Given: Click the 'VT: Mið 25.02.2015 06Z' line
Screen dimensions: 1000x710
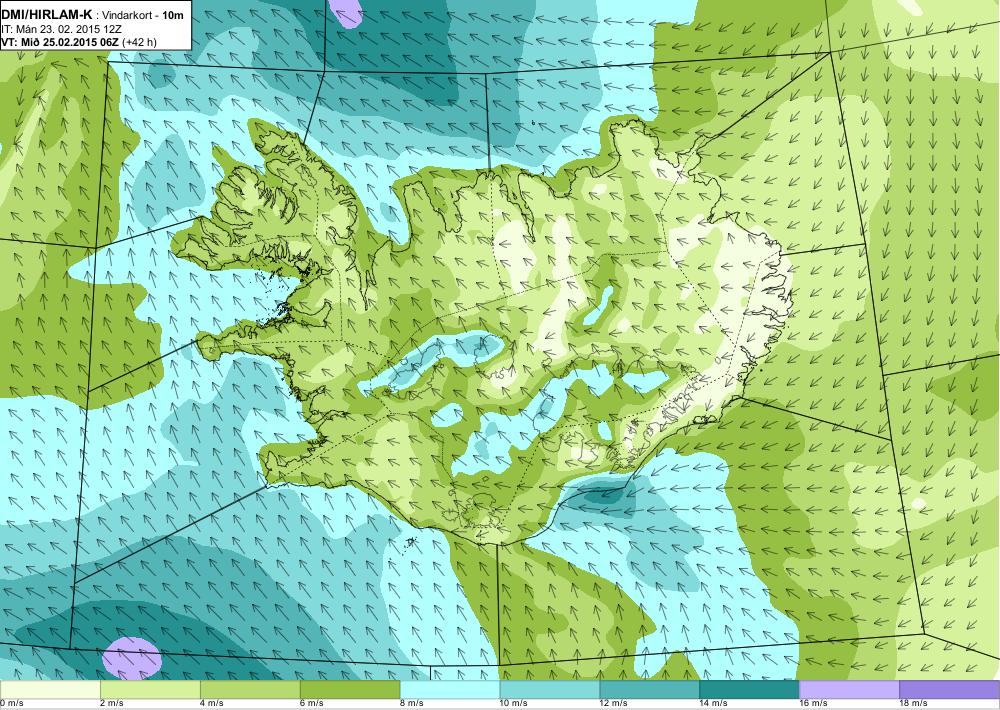Looking at the screenshot, I should click(x=60, y=42).
